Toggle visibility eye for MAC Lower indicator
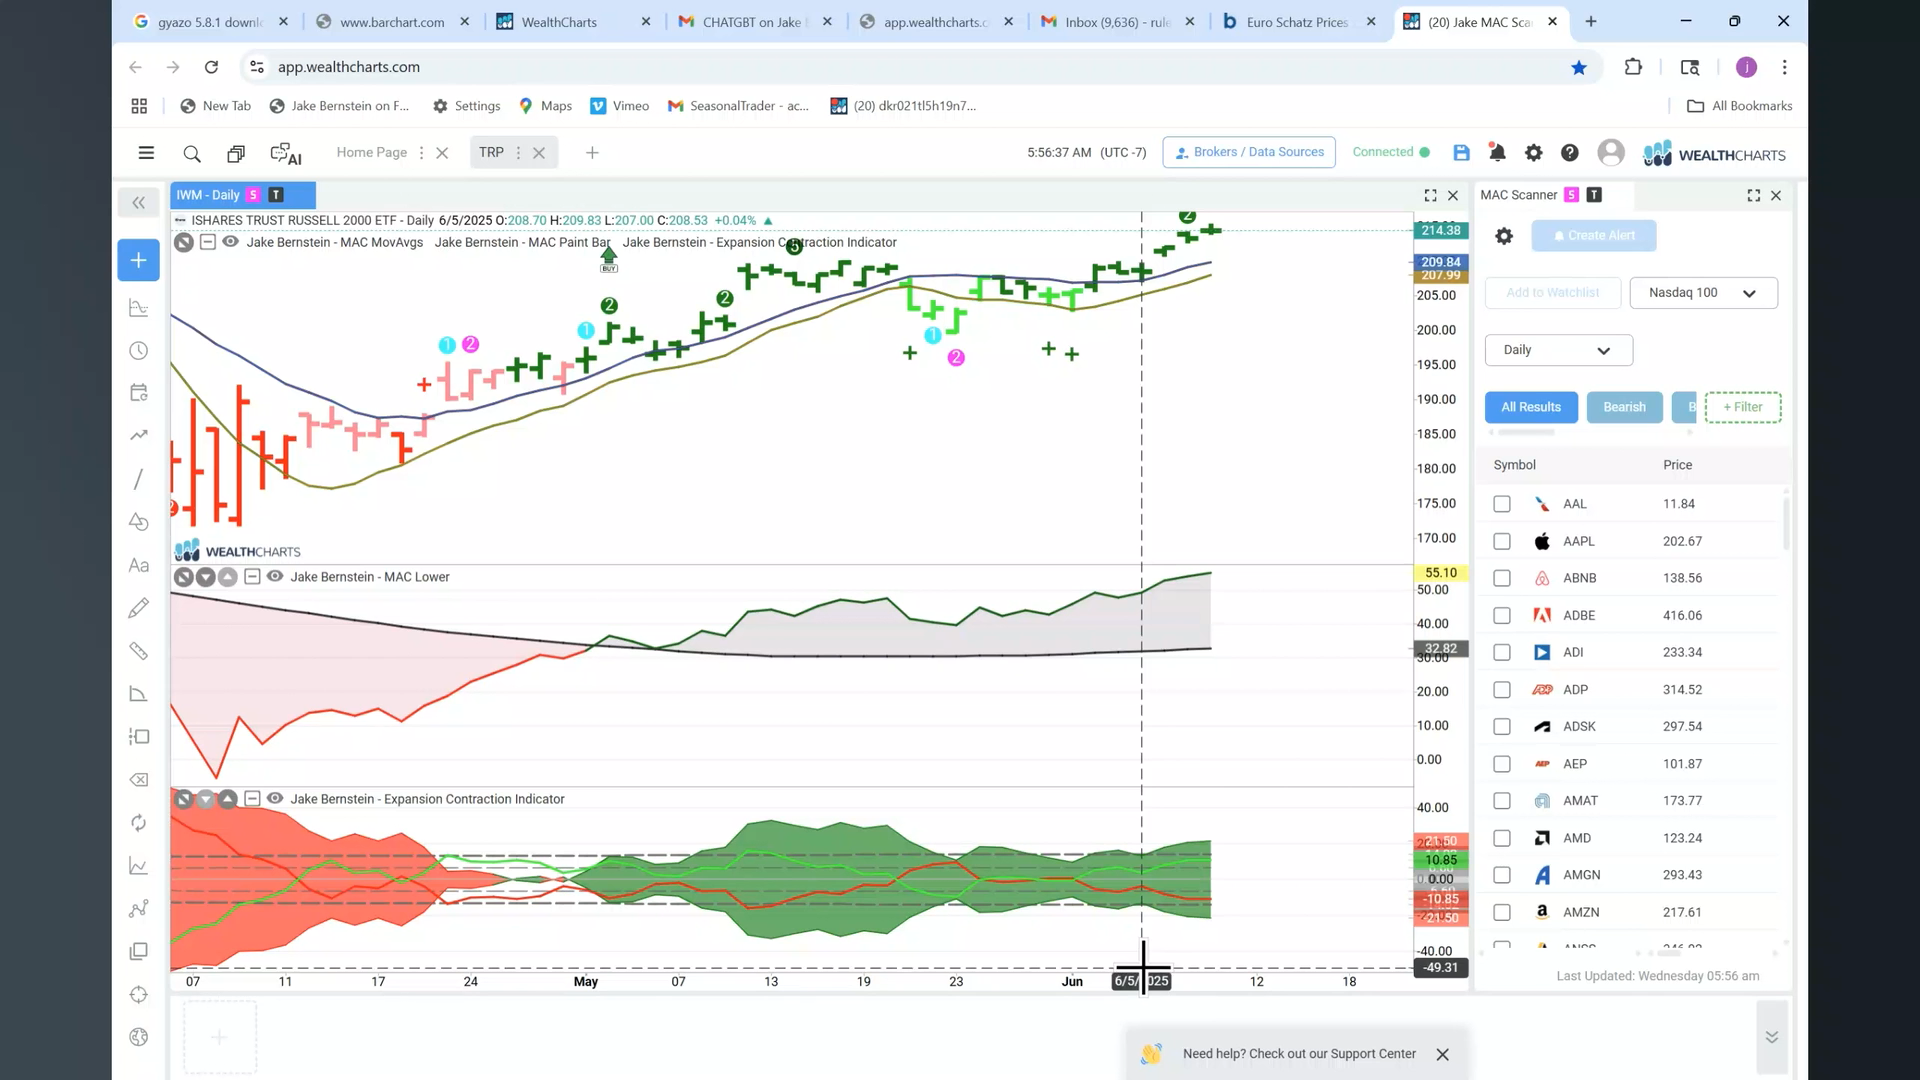This screenshot has height=1080, width=1920. click(275, 577)
